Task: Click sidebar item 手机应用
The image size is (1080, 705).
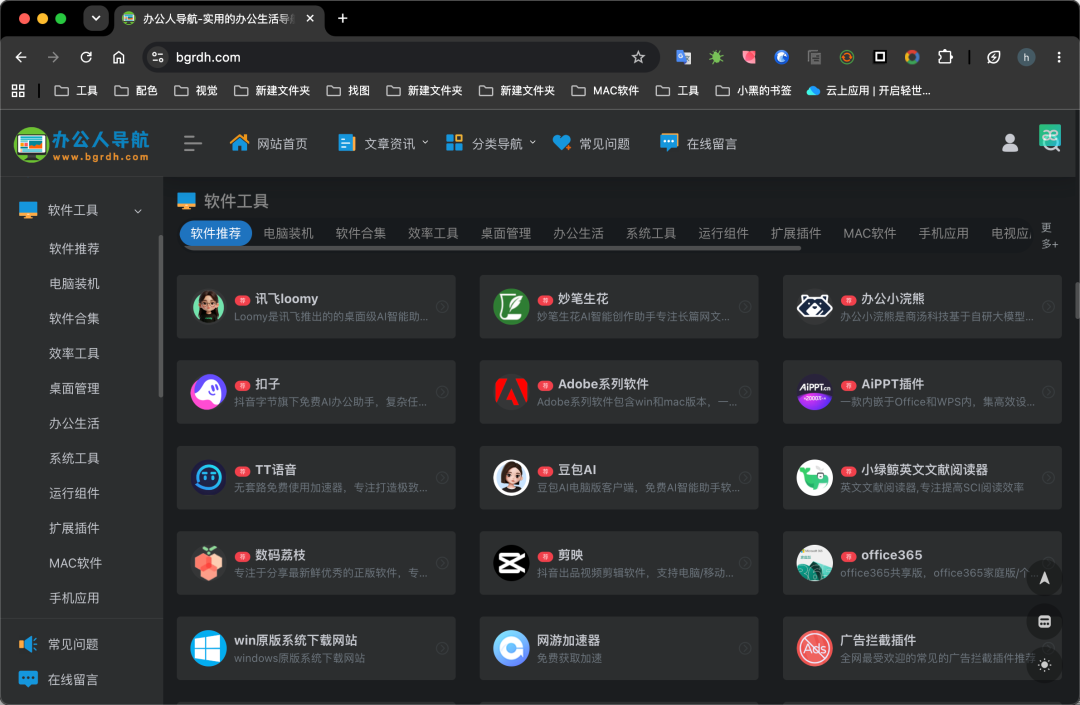Action: click(74, 598)
